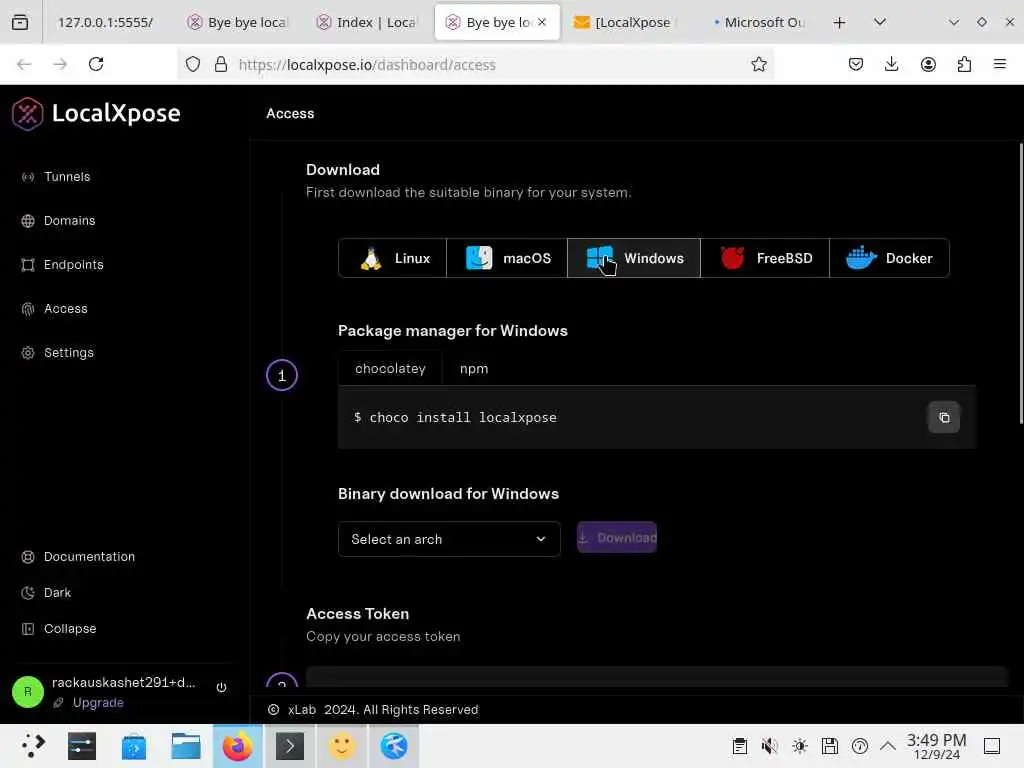Select the Windows platform tab
Screen dimensions: 1024x768
(x=634, y=259)
